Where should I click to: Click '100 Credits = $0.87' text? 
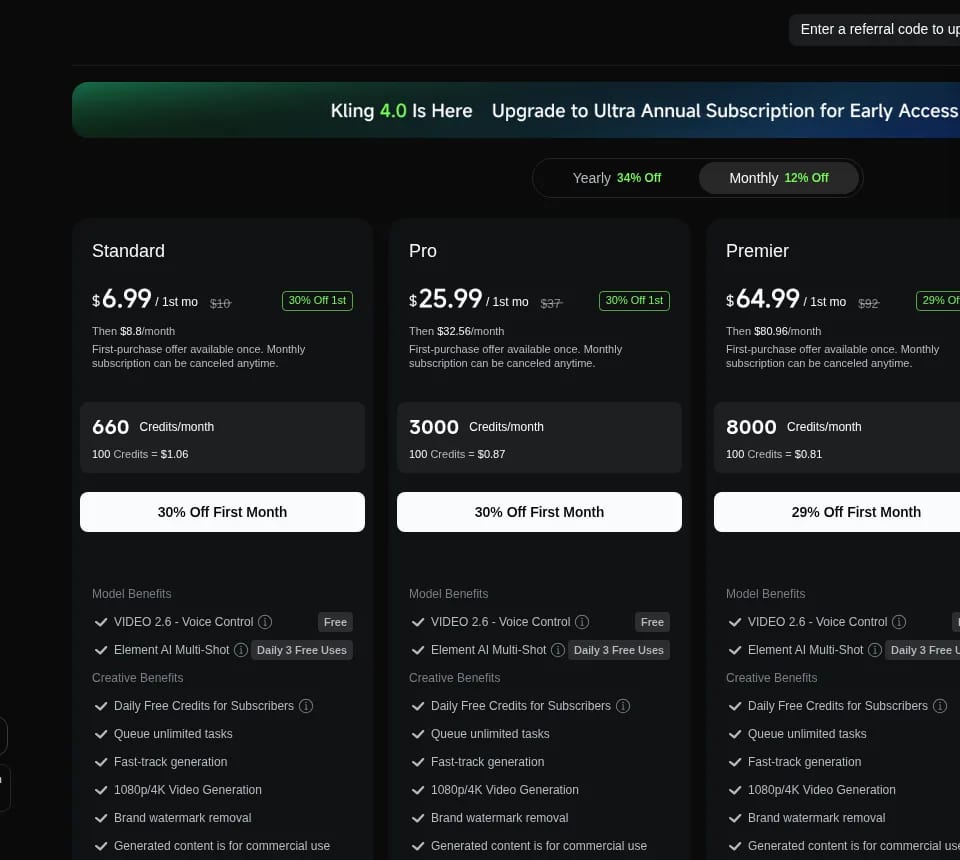coord(457,454)
